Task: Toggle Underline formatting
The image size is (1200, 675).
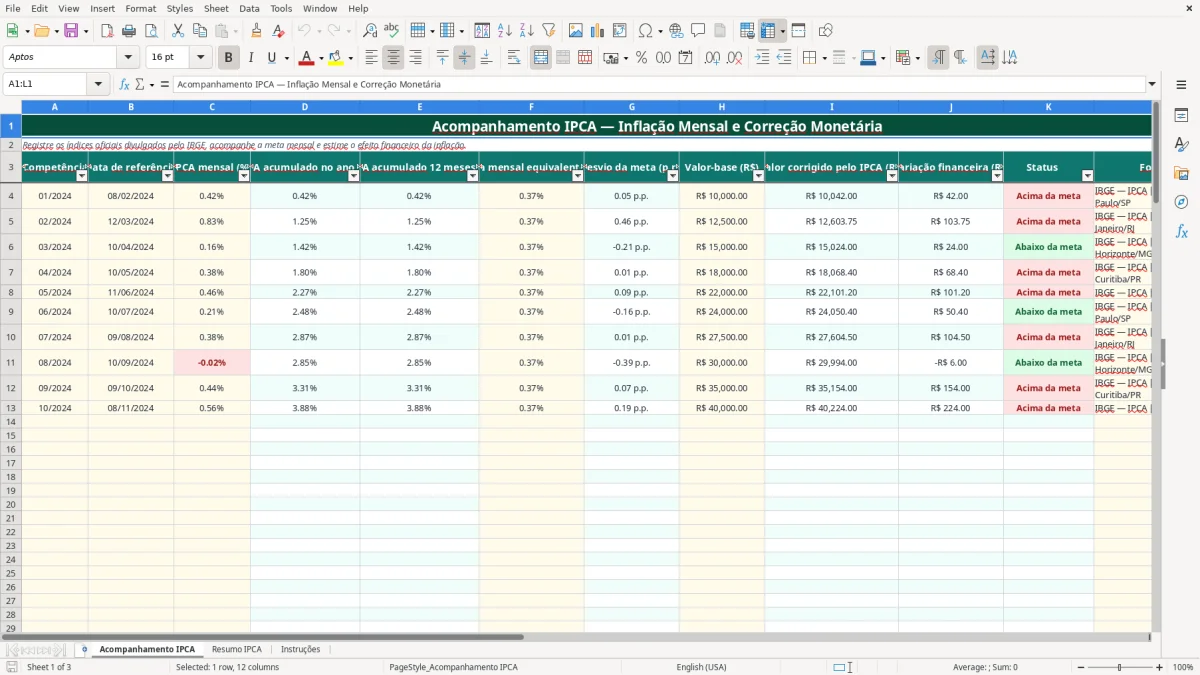Action: click(x=271, y=58)
